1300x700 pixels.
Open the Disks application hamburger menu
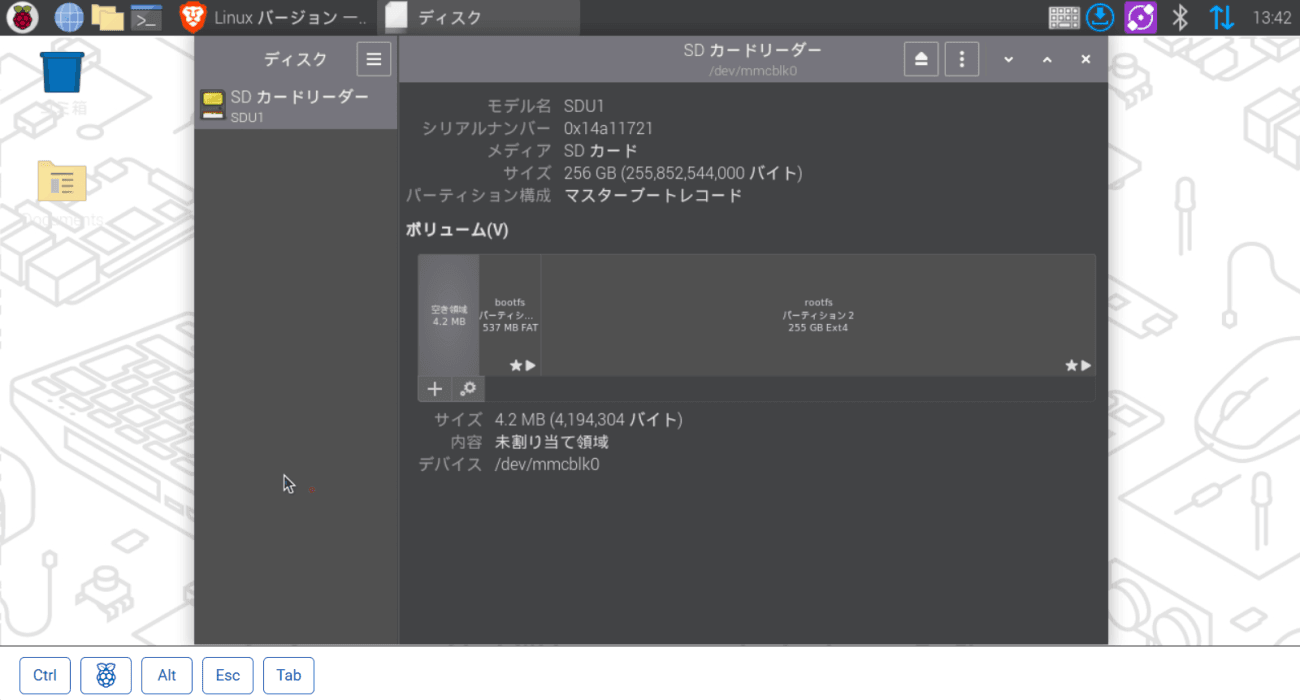(x=373, y=59)
